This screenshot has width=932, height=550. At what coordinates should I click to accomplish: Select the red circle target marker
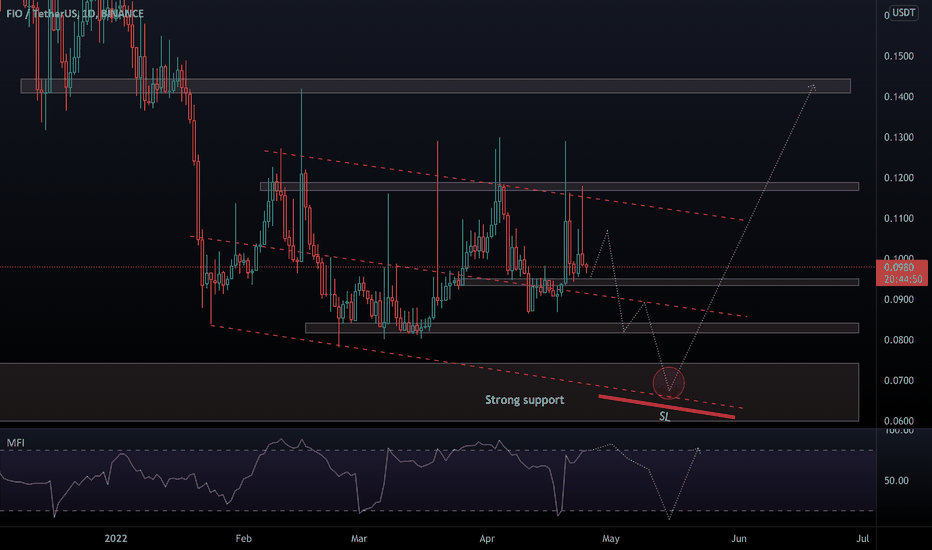[x=669, y=382]
